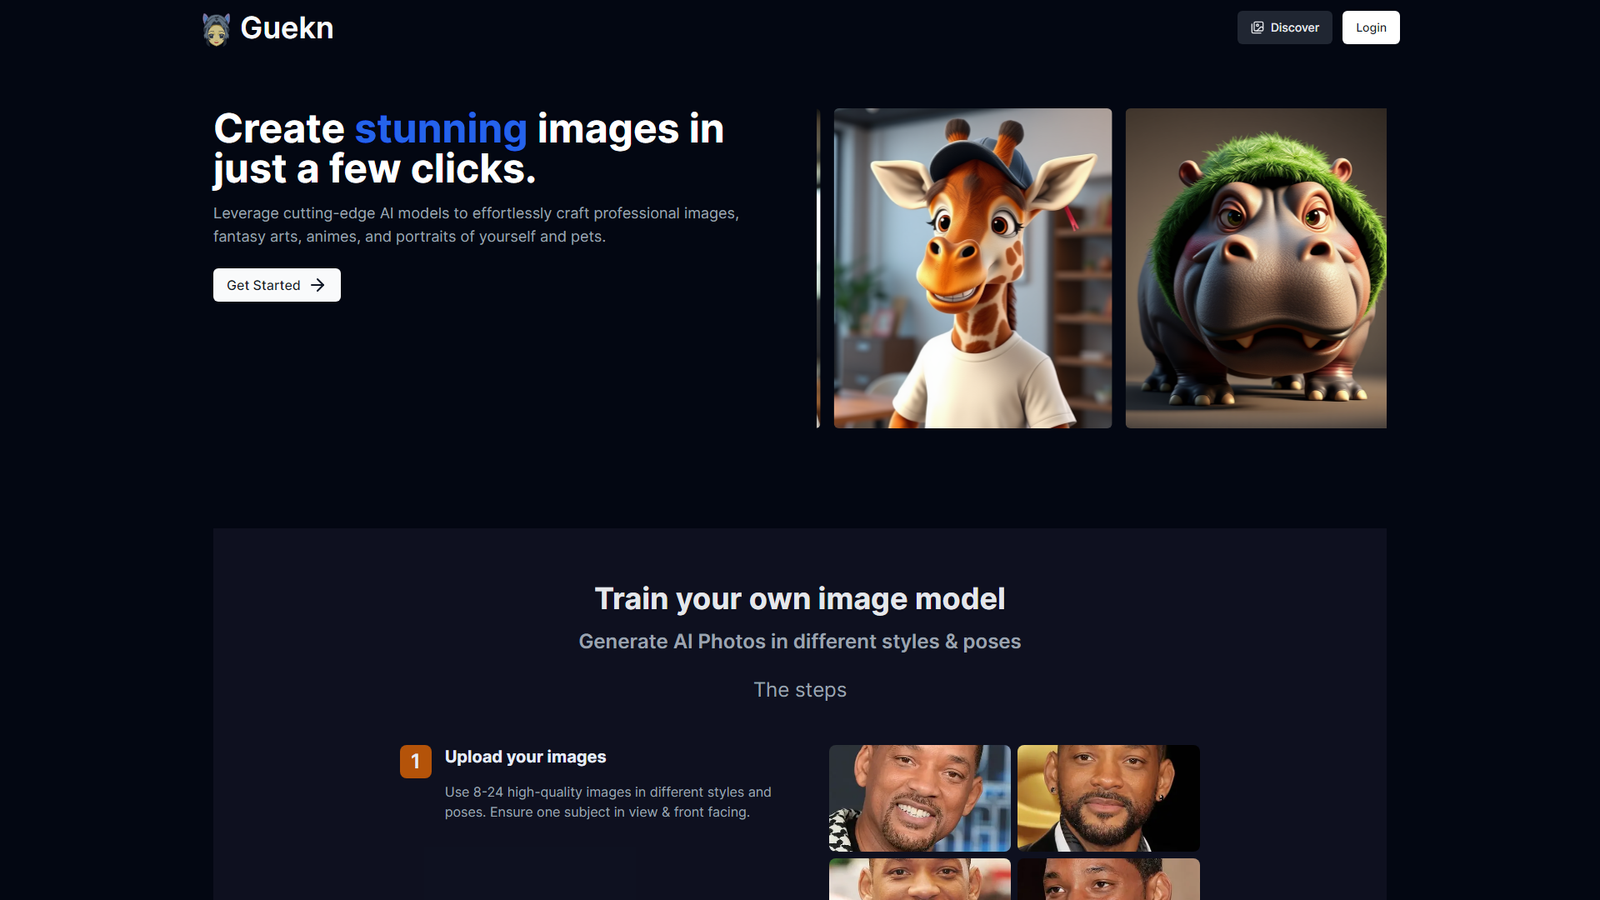
Task: Open the sample photo with earring and yellow background
Action: coord(1108,798)
